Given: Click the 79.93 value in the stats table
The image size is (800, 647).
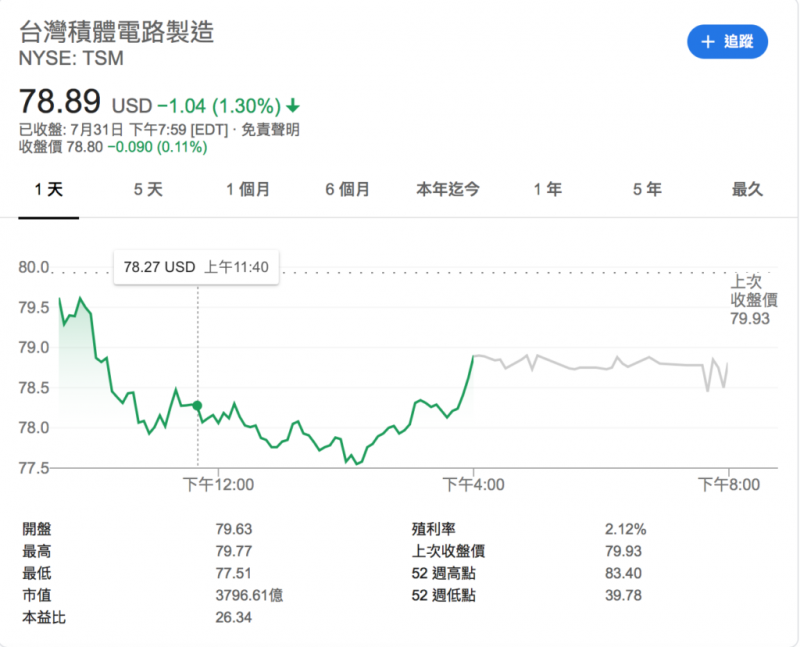Looking at the screenshot, I should (623, 551).
